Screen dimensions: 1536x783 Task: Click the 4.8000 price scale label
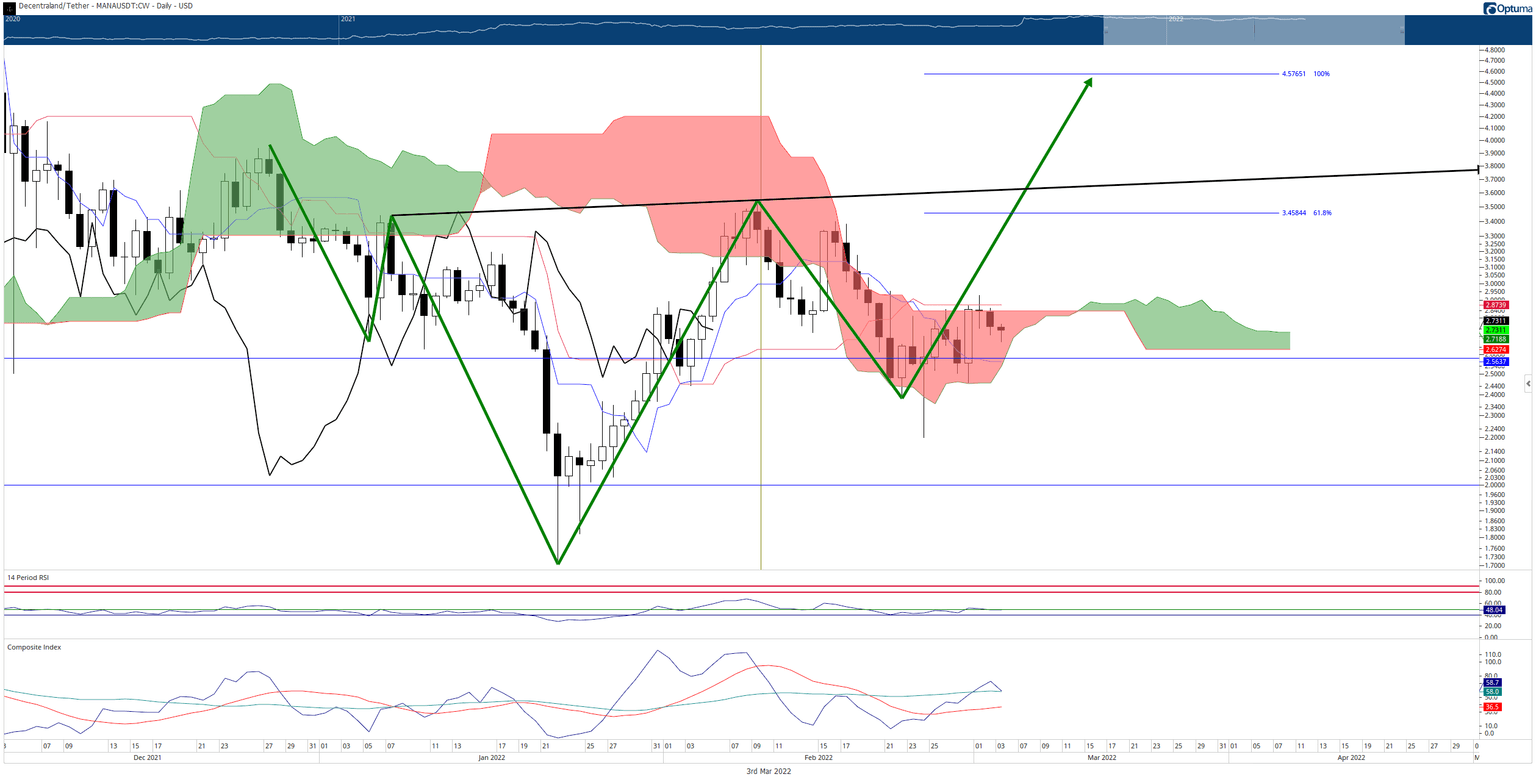pyautogui.click(x=1497, y=50)
